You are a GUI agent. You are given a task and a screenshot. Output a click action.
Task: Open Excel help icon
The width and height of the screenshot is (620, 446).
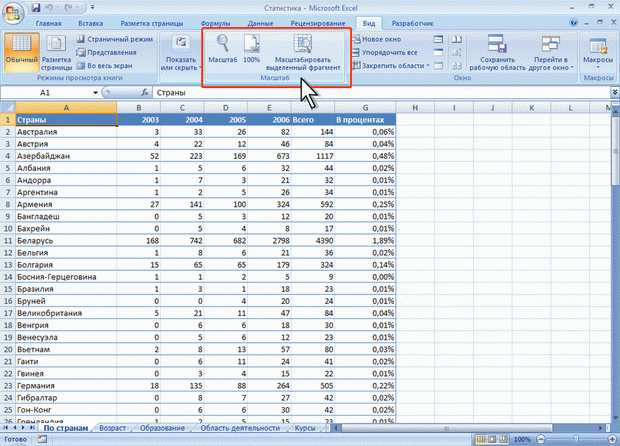click(x=573, y=23)
